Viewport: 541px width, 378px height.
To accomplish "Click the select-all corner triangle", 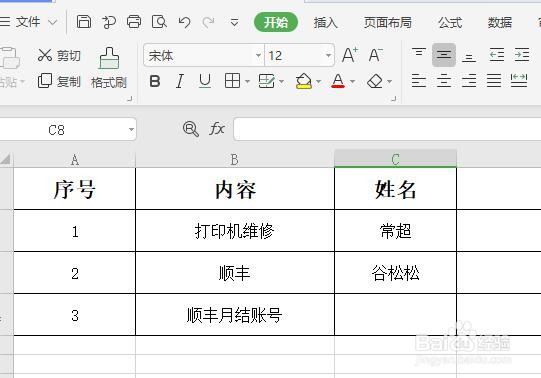I will click(6, 159).
